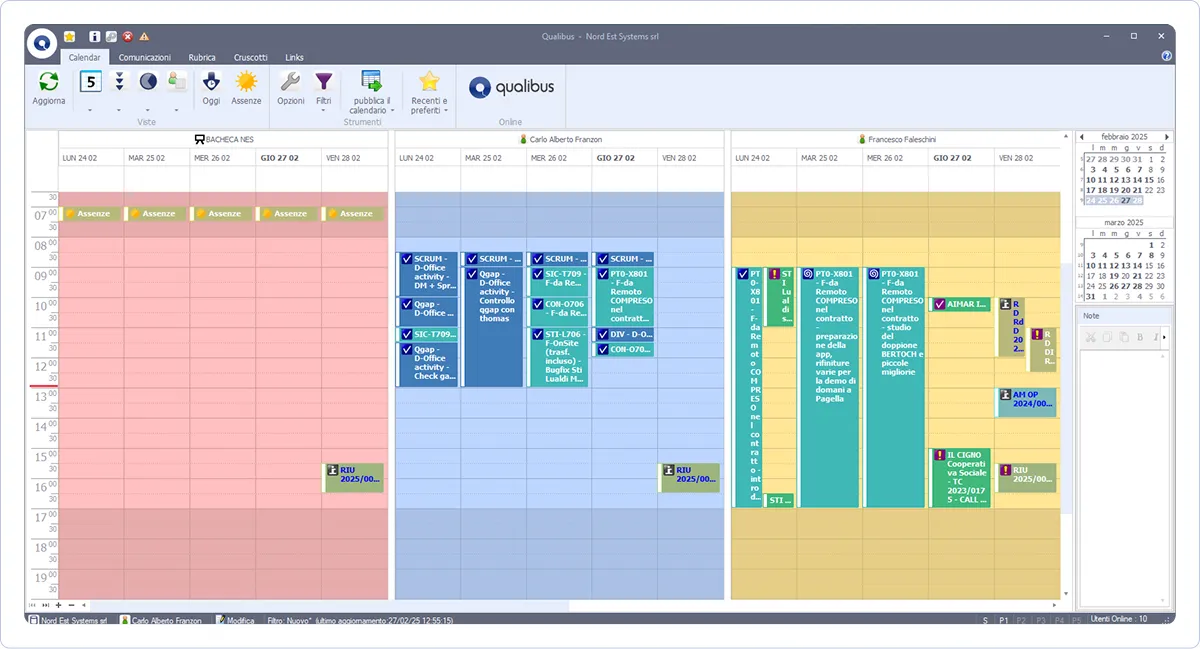The width and height of the screenshot is (1200, 649).
Task: Go to previous month in mini calendar
Action: pos(1083,136)
